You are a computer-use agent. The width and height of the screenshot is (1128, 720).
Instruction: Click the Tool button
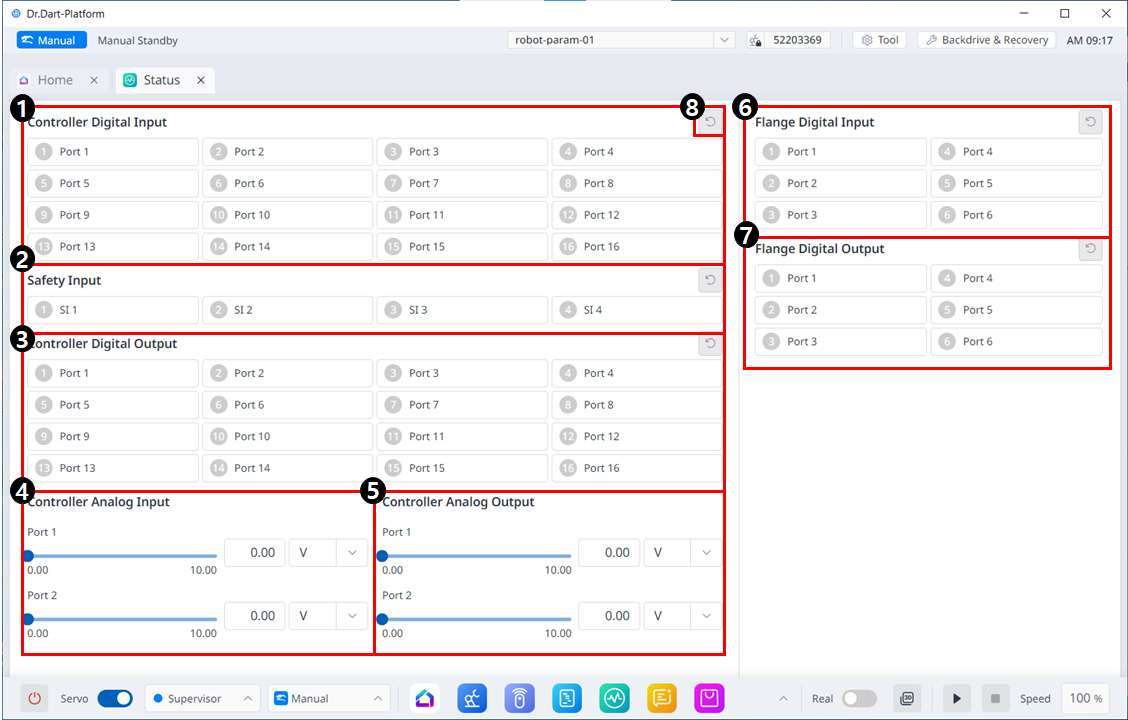[x=880, y=40]
